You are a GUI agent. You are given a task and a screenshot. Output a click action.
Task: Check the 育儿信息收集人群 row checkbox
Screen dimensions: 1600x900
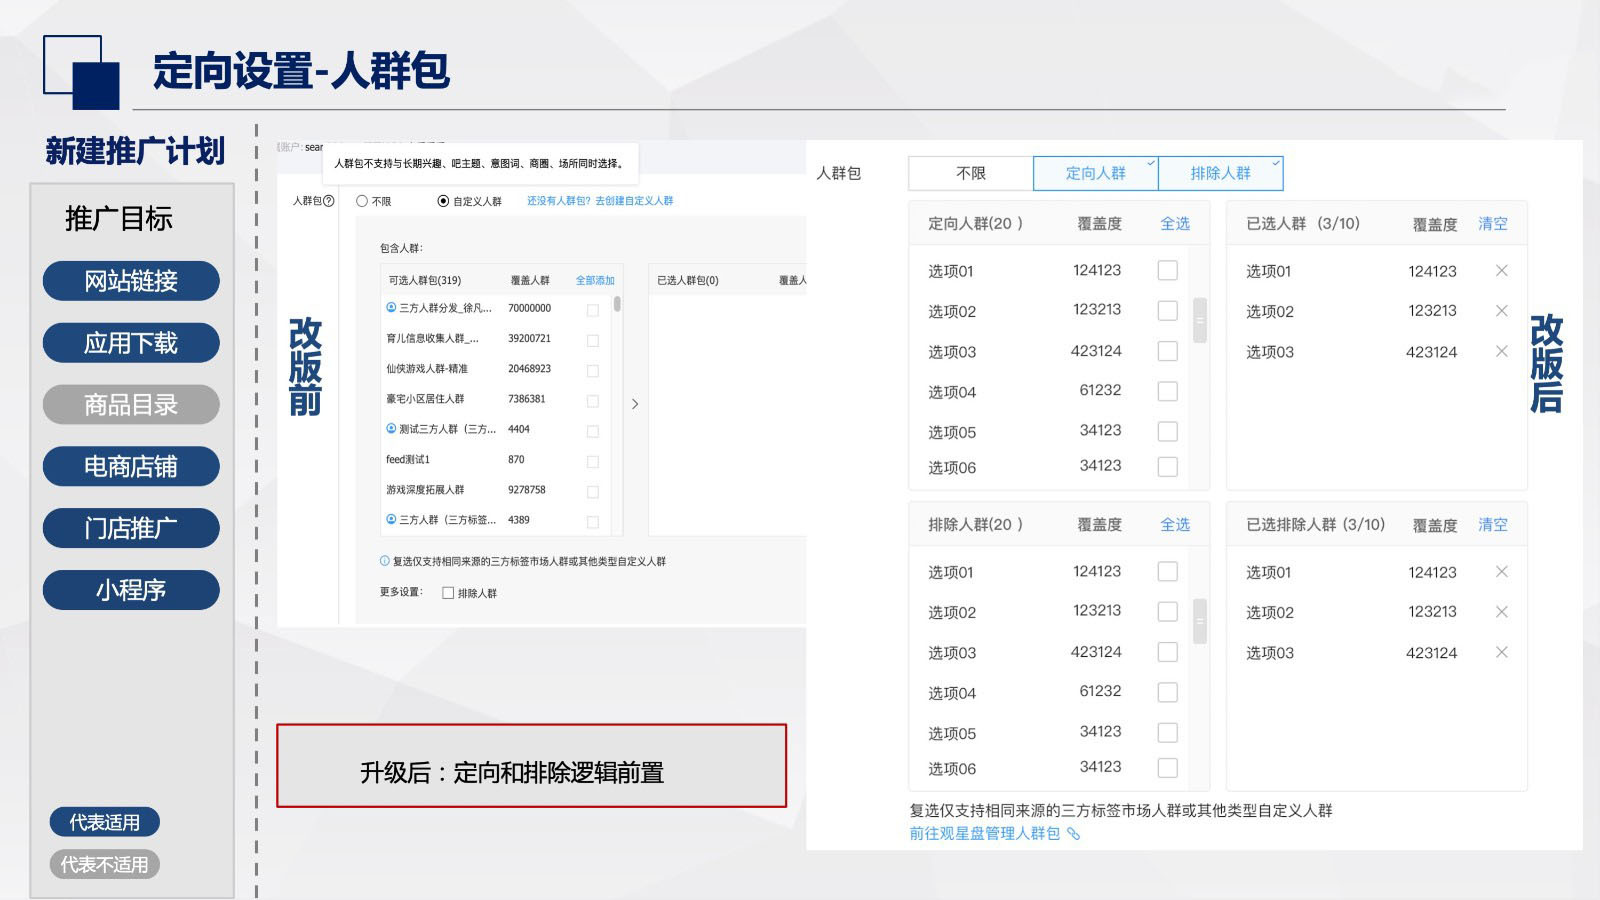(x=592, y=340)
